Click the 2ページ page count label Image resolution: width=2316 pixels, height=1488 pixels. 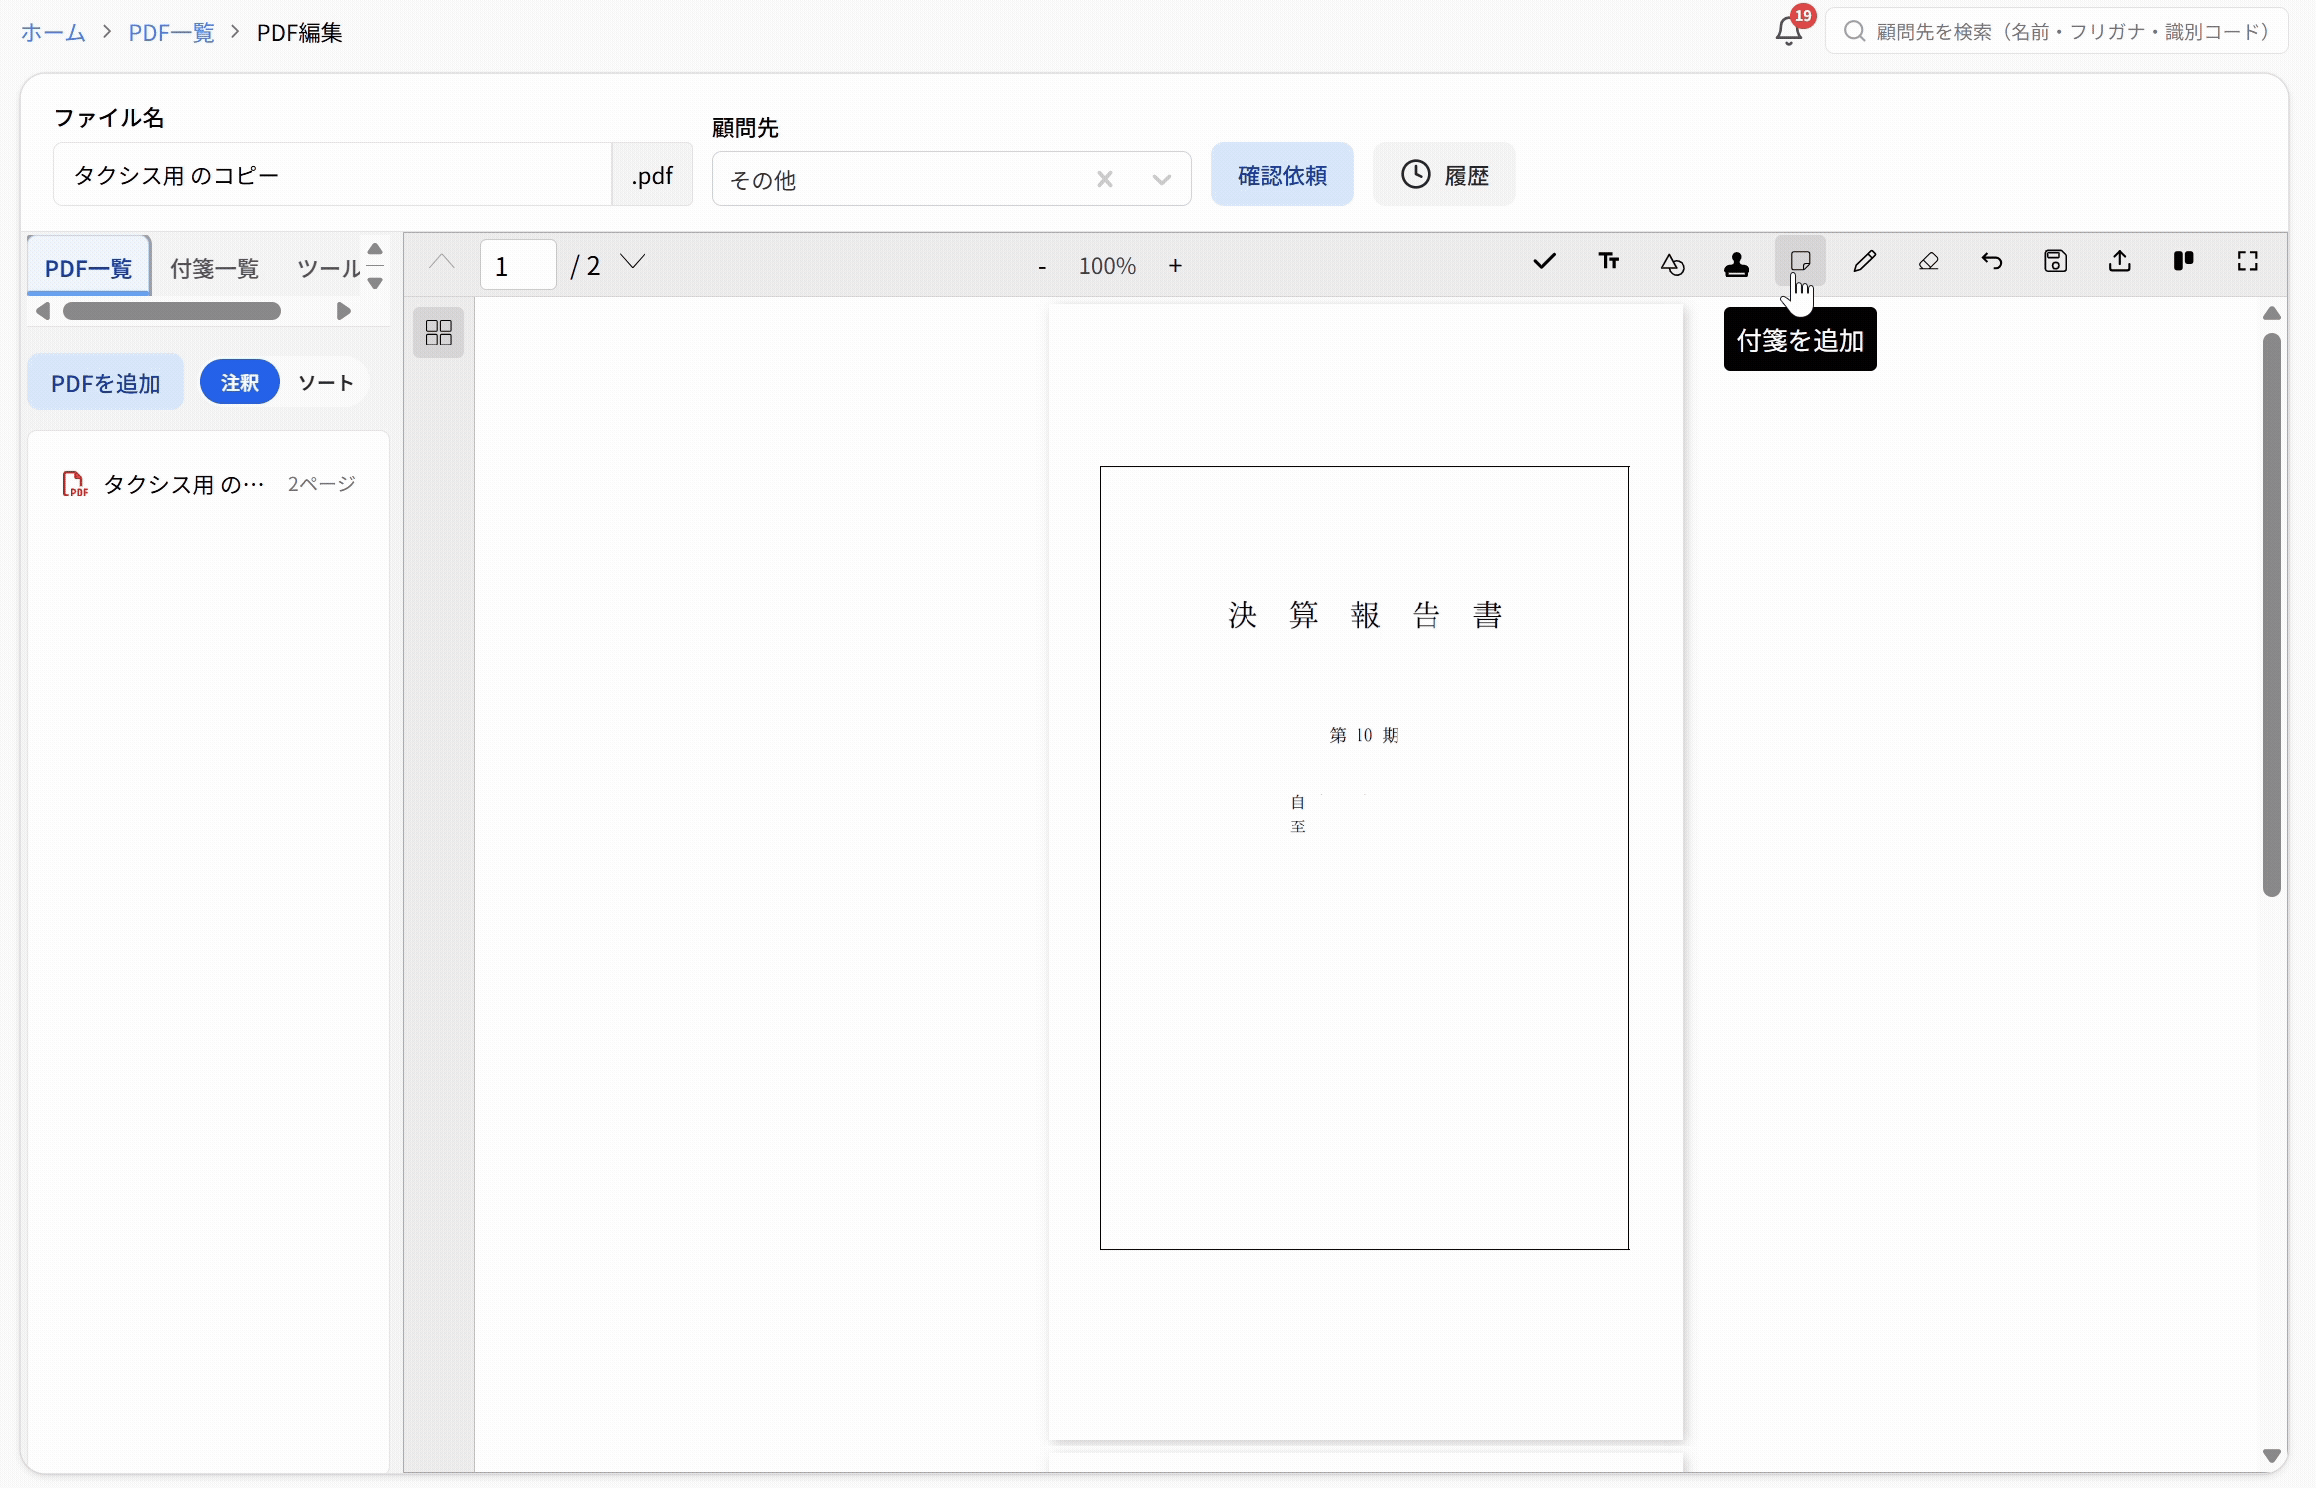(321, 484)
